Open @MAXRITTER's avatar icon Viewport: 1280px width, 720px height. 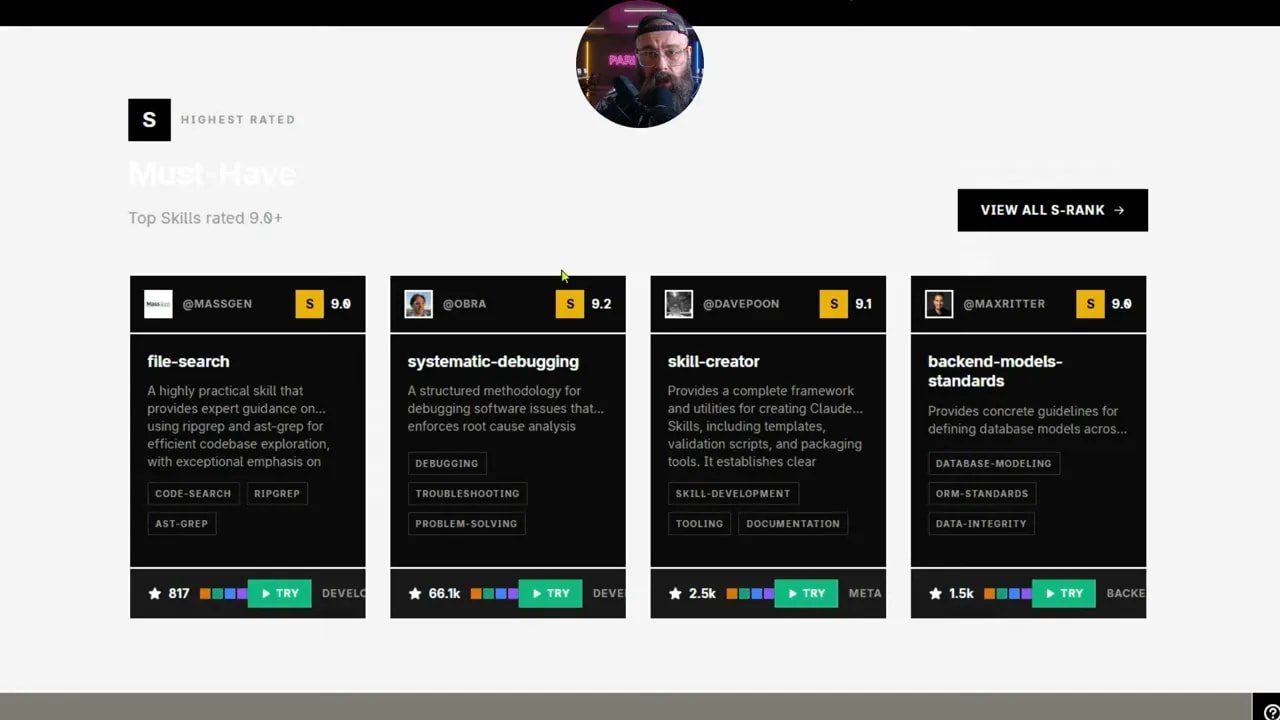[938, 303]
